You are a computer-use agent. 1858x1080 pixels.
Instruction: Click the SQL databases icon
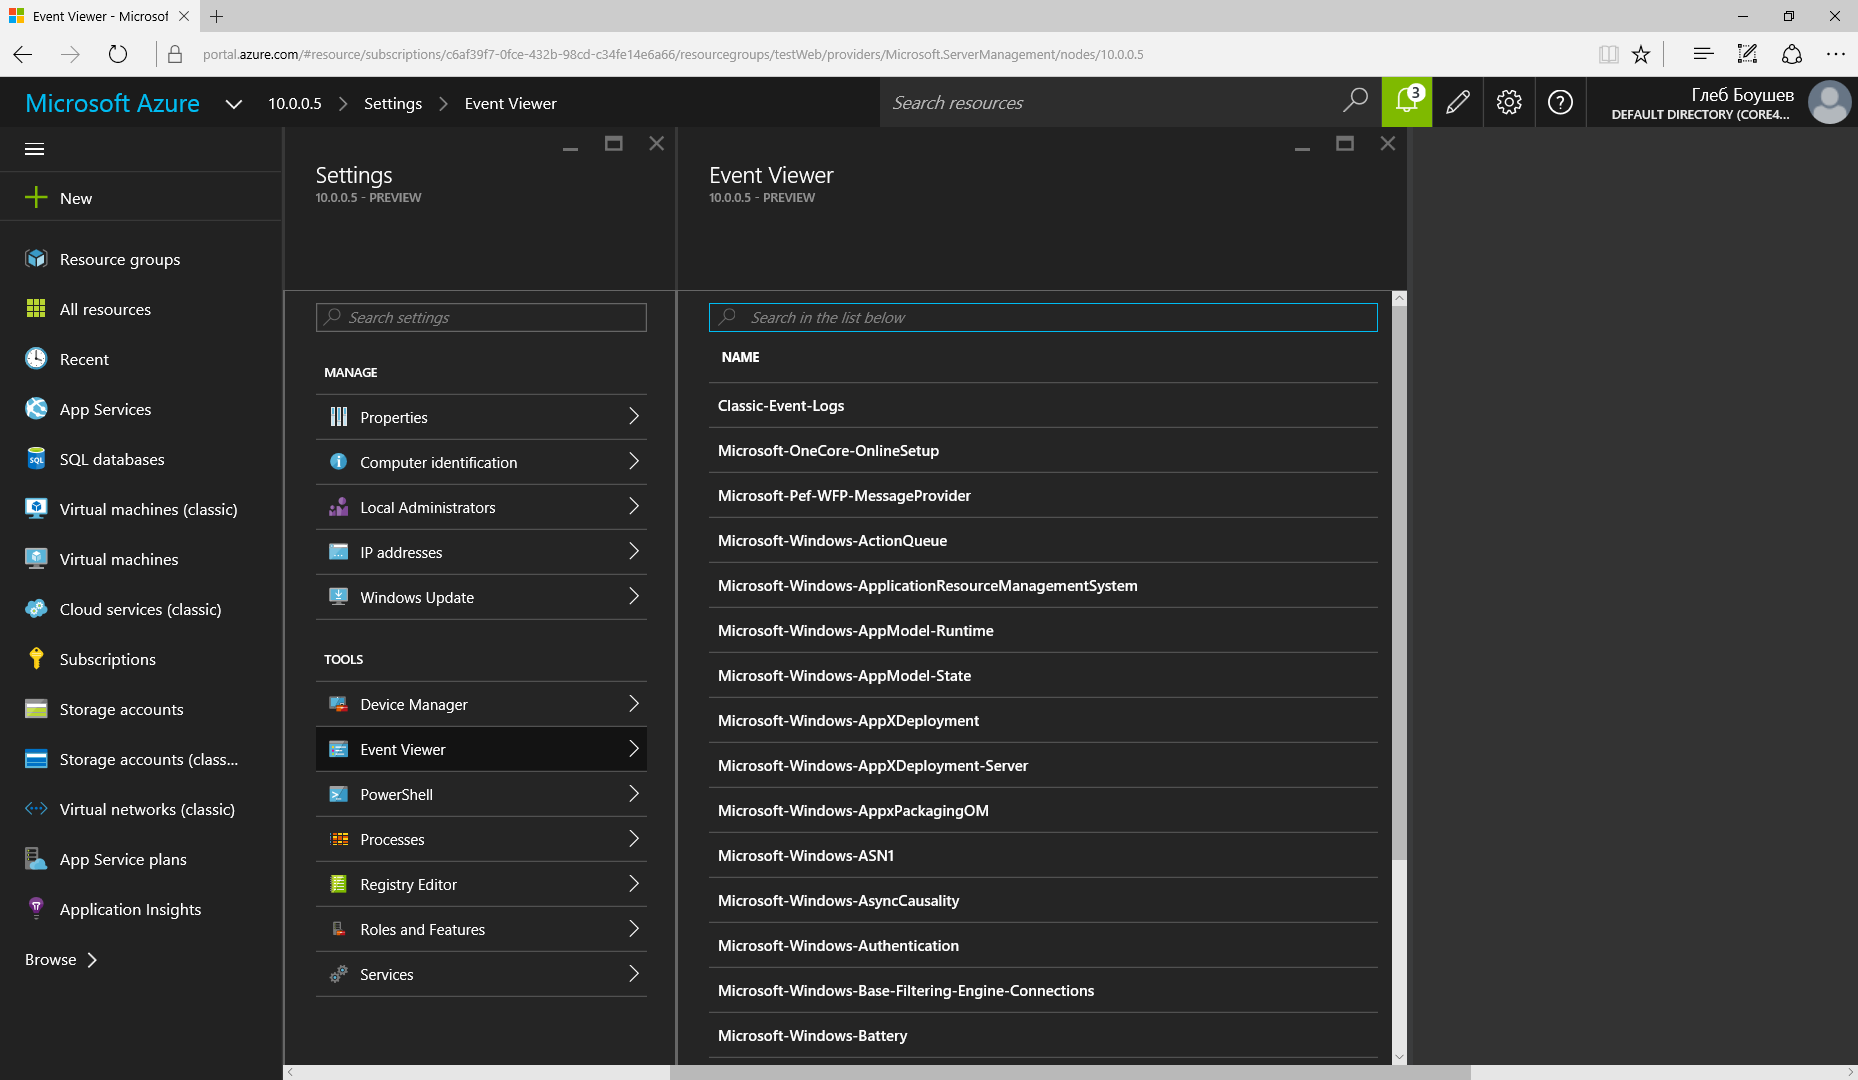click(x=36, y=459)
